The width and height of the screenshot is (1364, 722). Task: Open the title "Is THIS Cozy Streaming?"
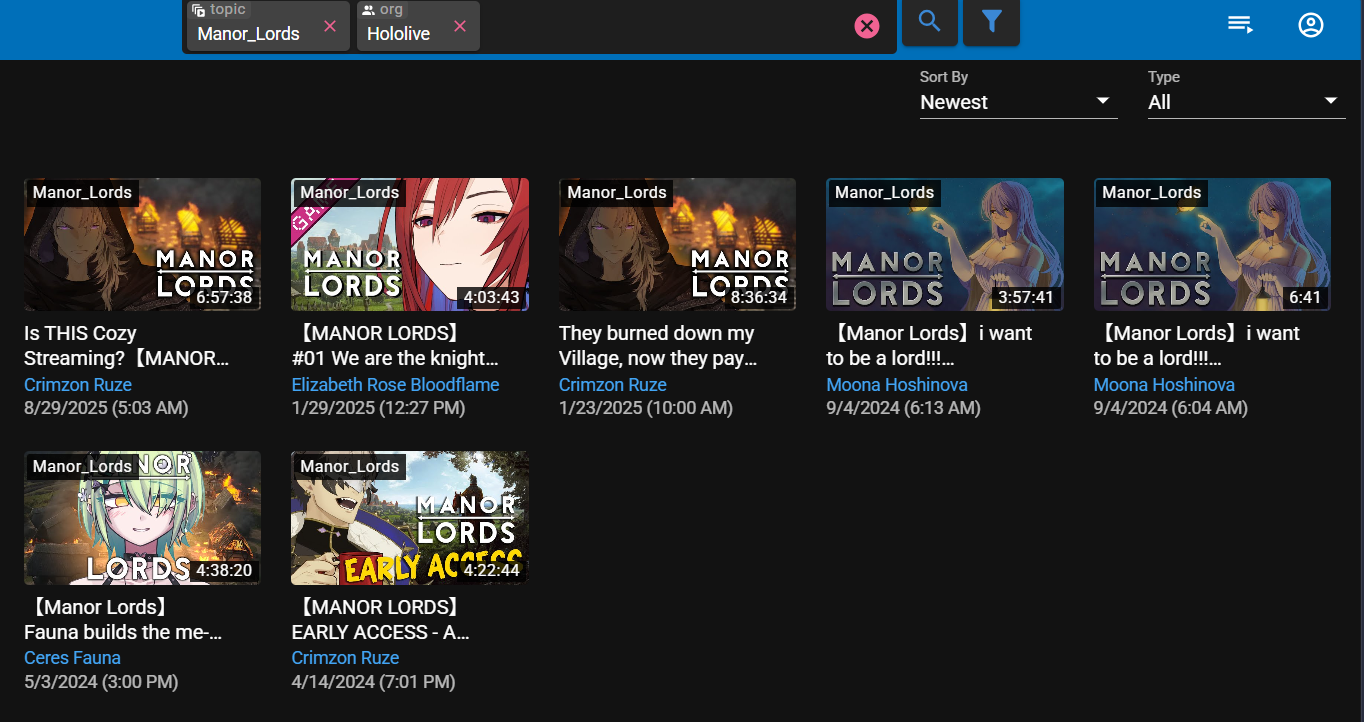pyautogui.click(x=127, y=346)
